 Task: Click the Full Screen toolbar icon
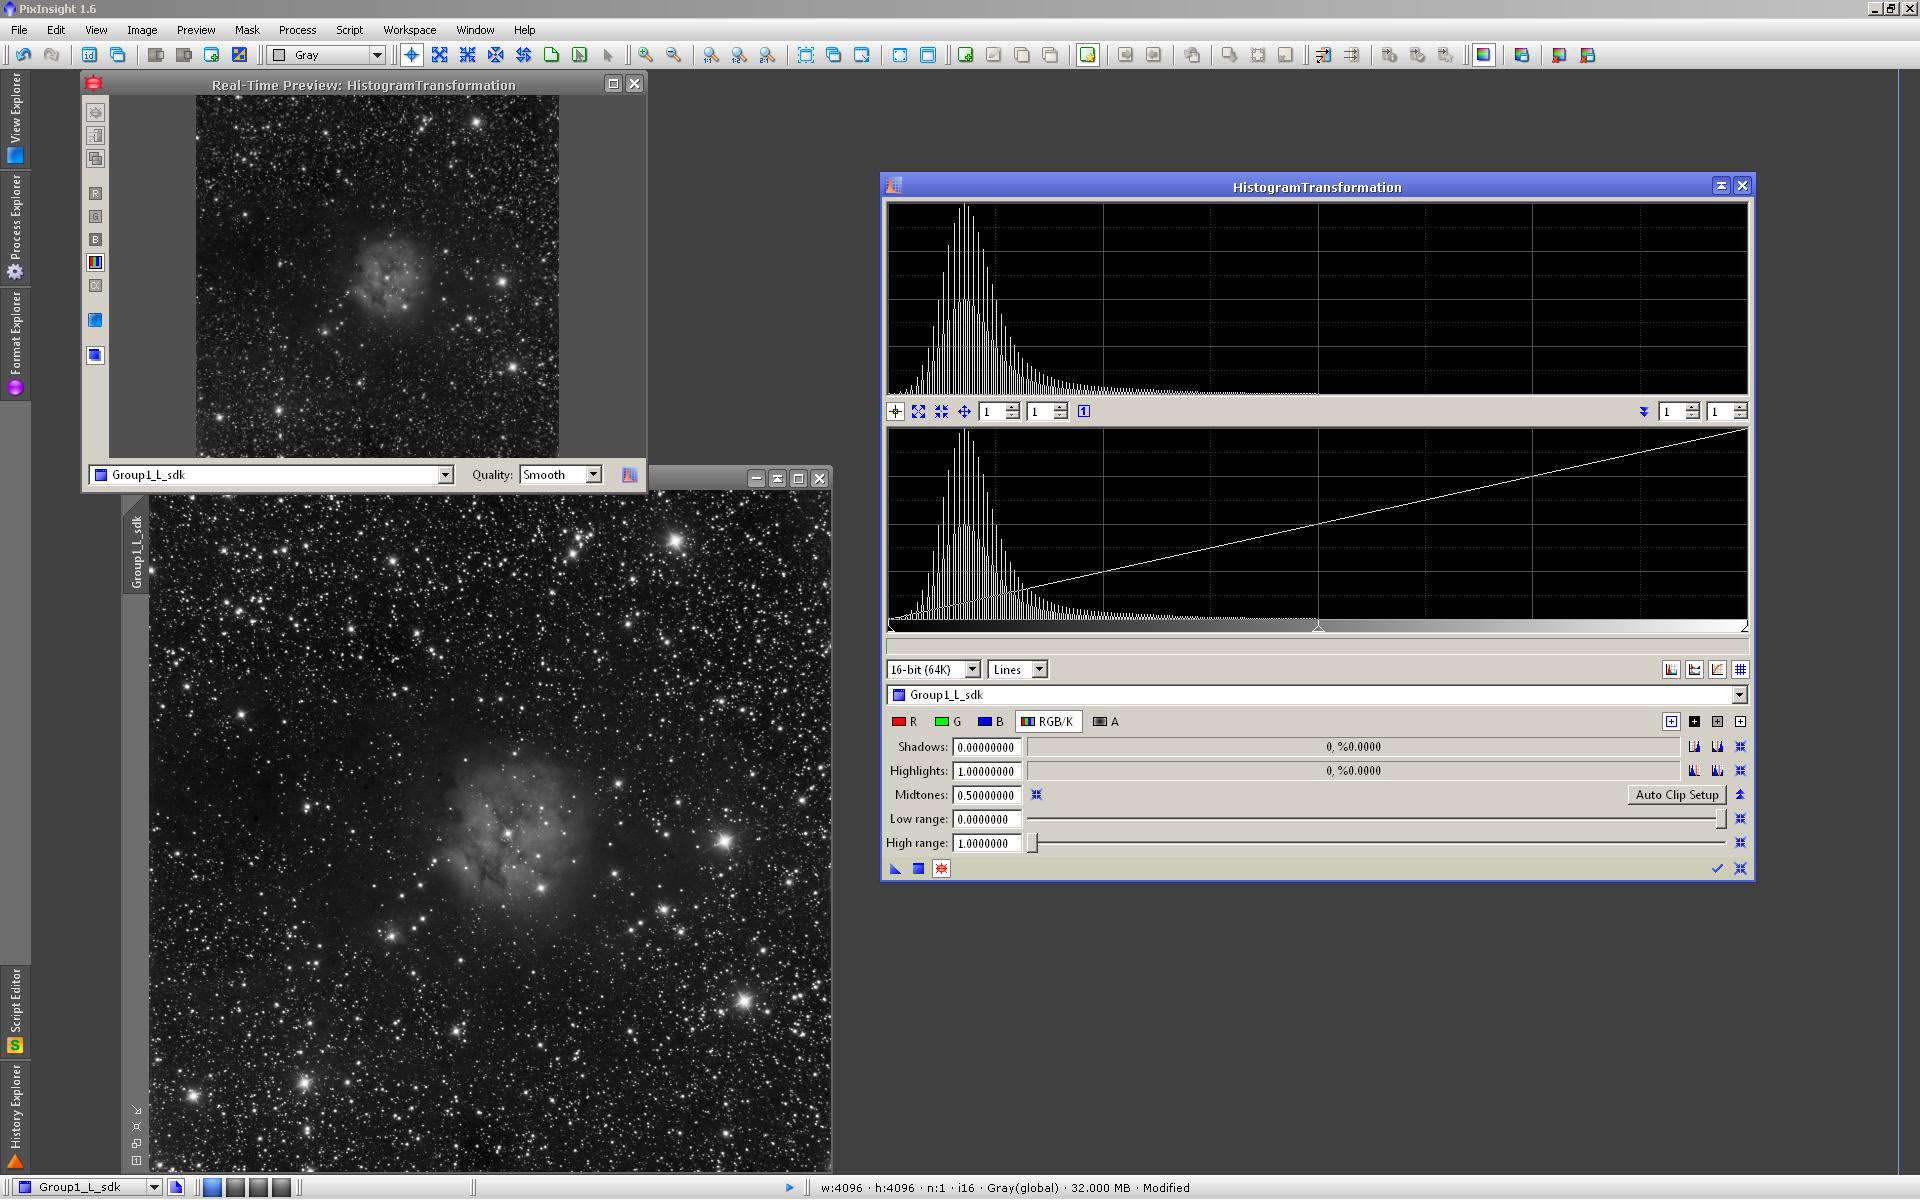coord(900,55)
